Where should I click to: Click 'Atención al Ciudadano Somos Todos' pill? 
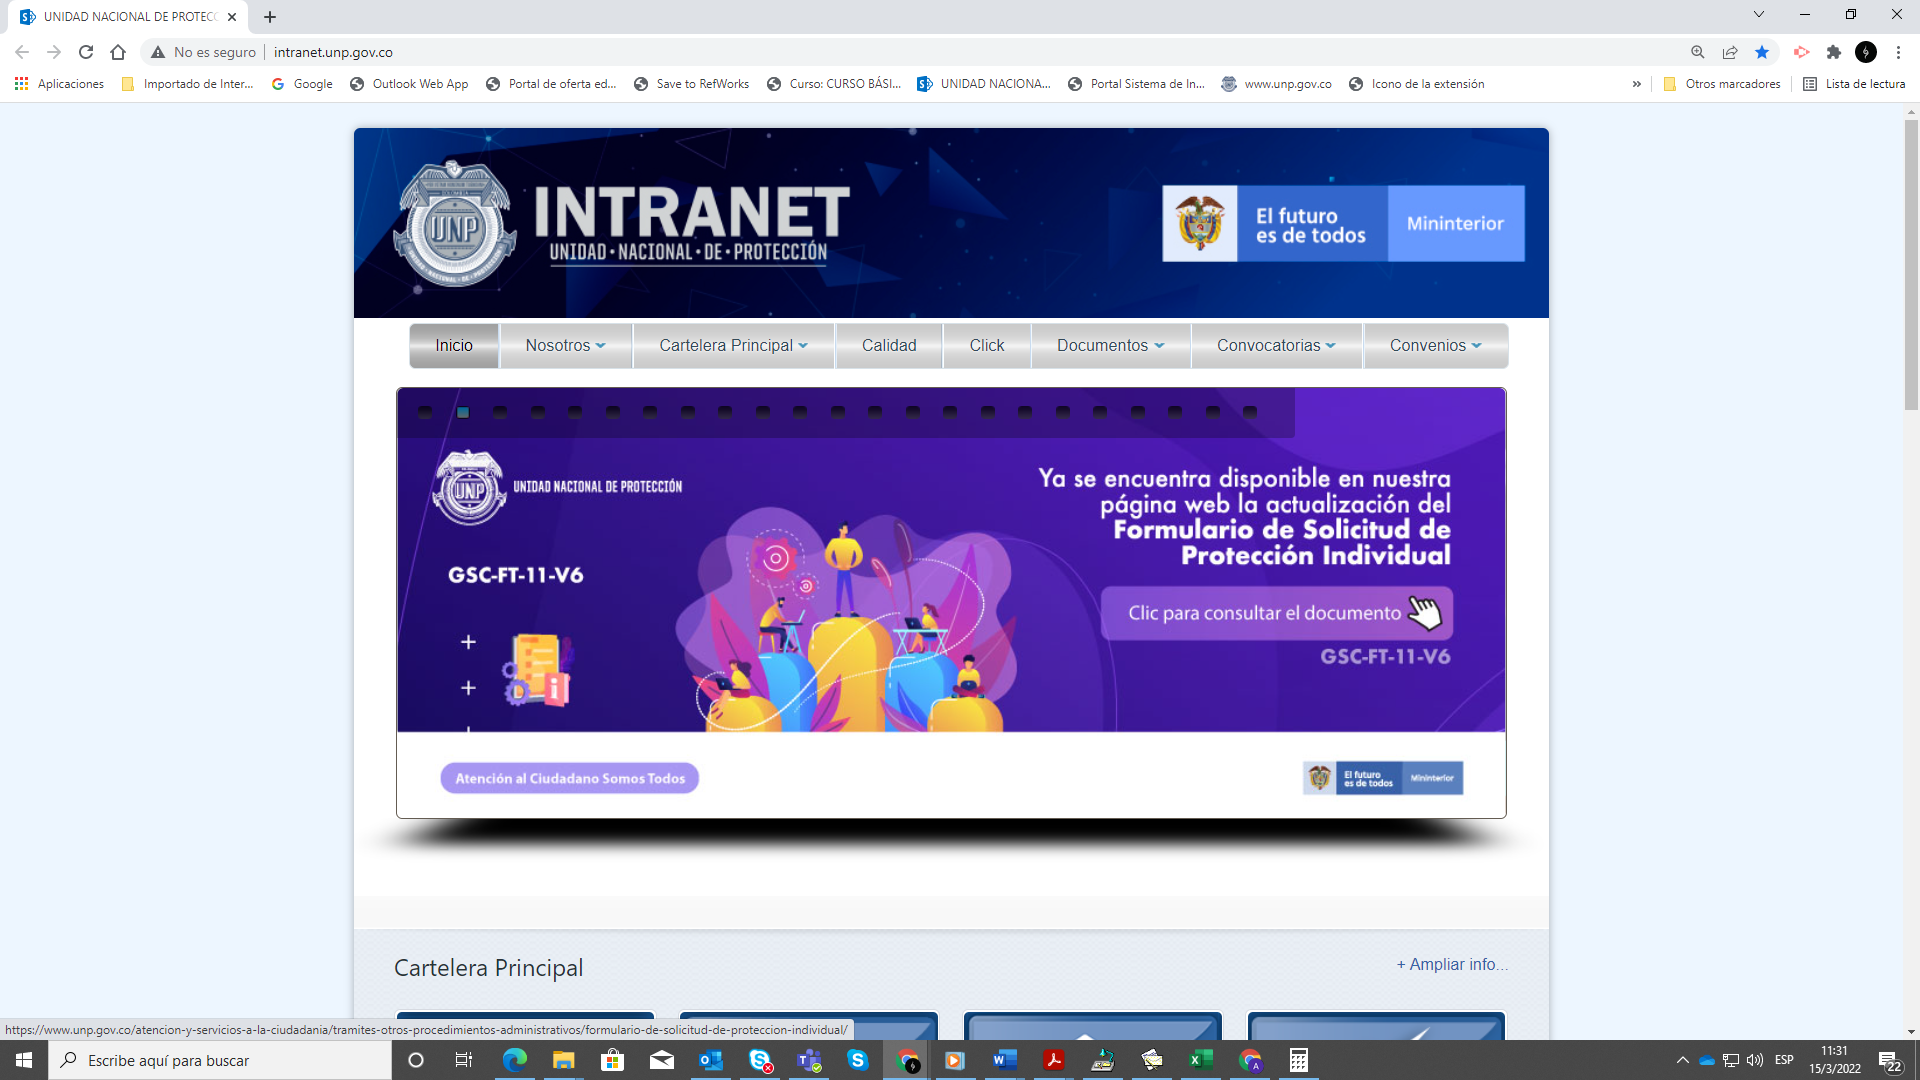pos(570,778)
